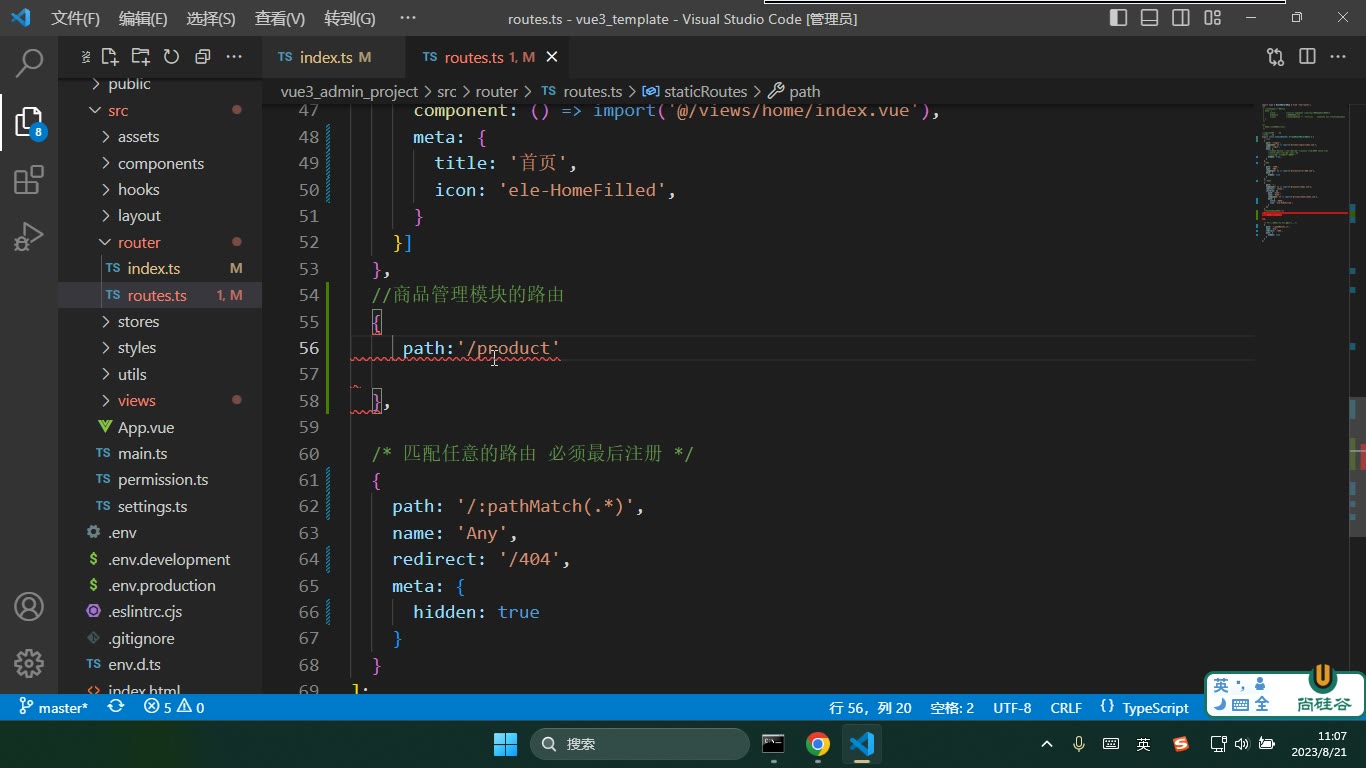Click the master* branch indicator

(x=54, y=707)
